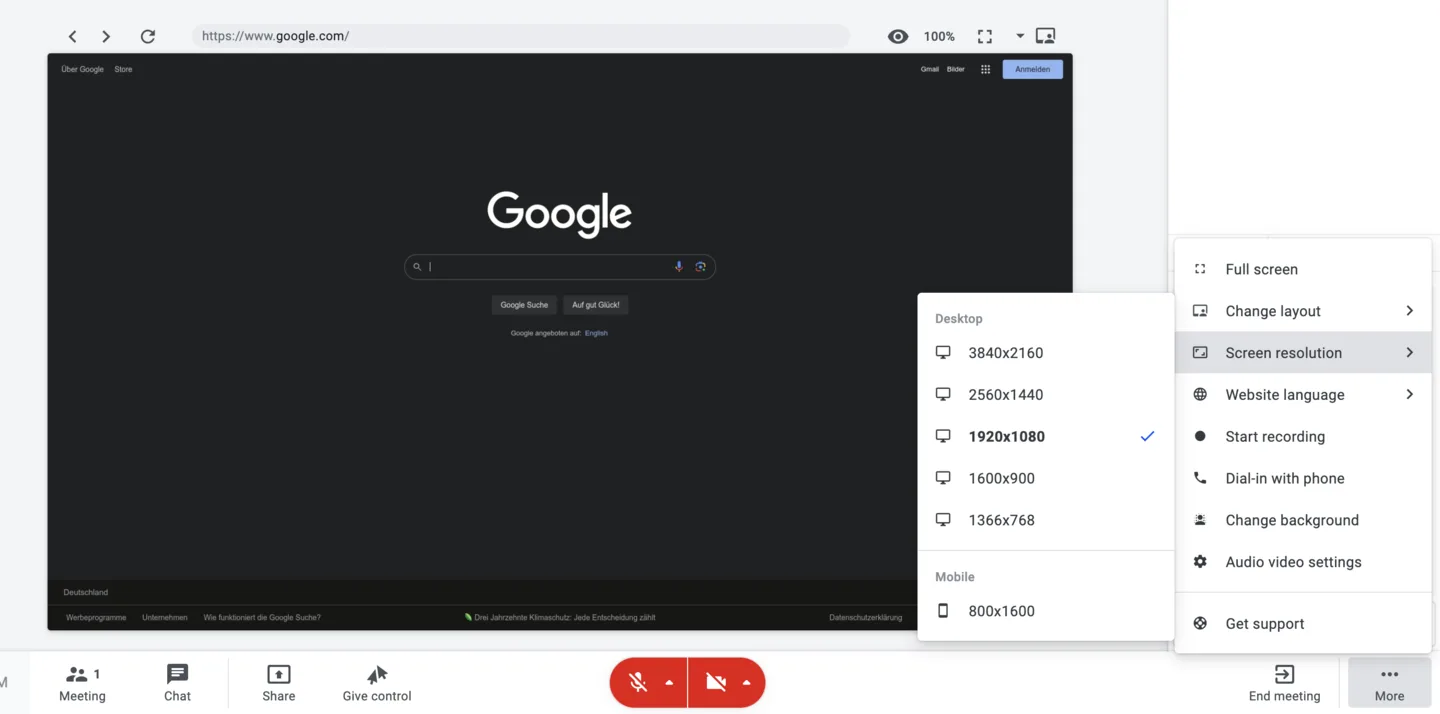Click Get support menu item
The width and height of the screenshot is (1440, 714).
1303,624
